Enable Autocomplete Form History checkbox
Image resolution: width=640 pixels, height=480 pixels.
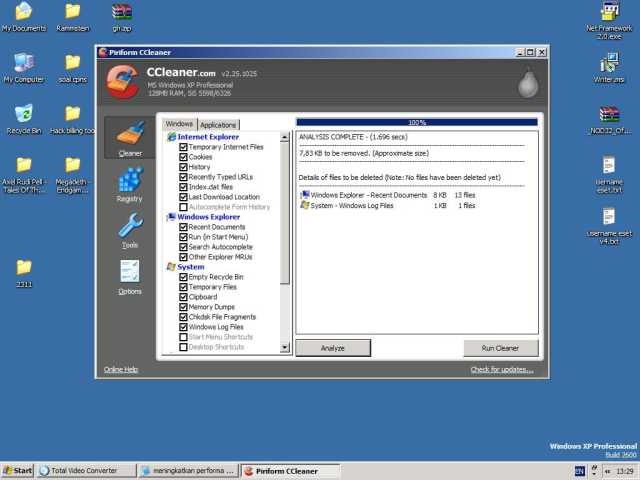point(183,207)
